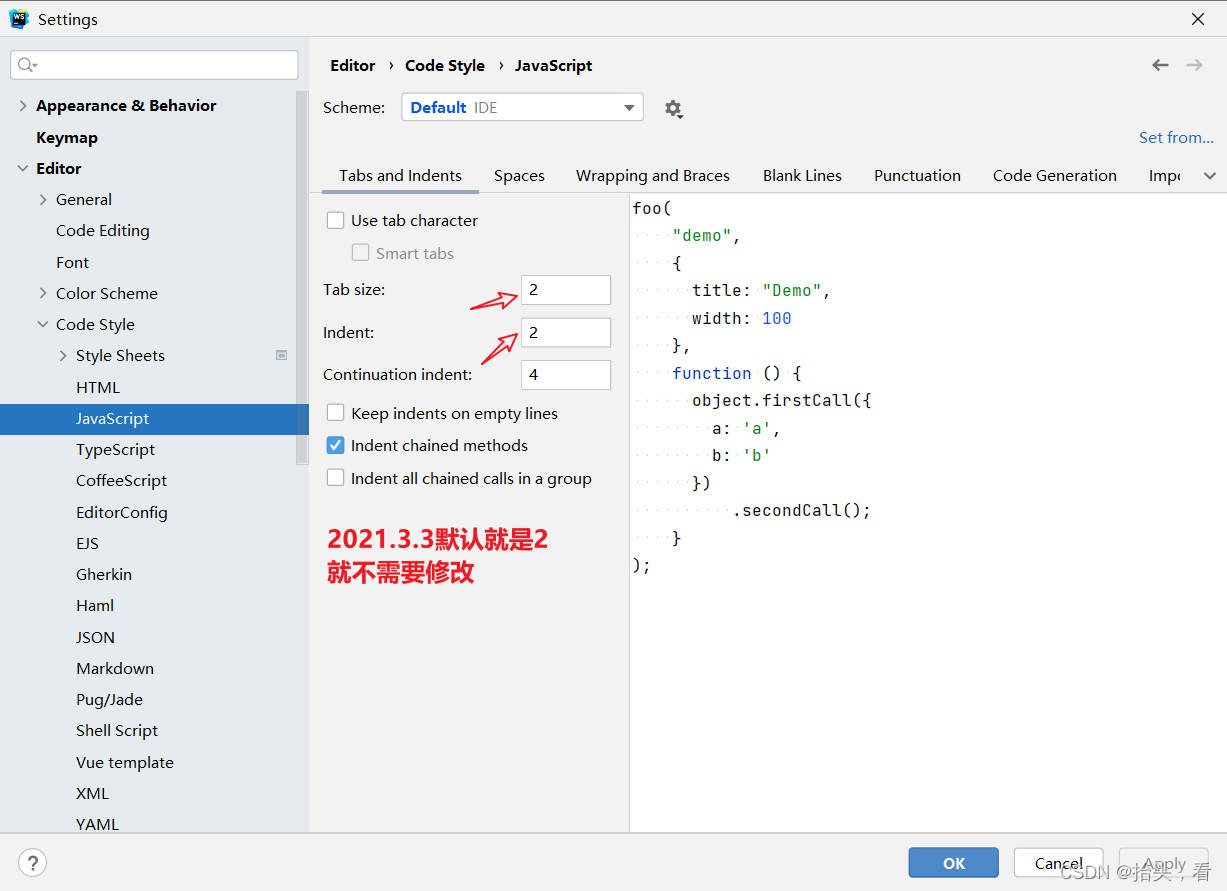Open the Code Generation tab

(x=1055, y=175)
